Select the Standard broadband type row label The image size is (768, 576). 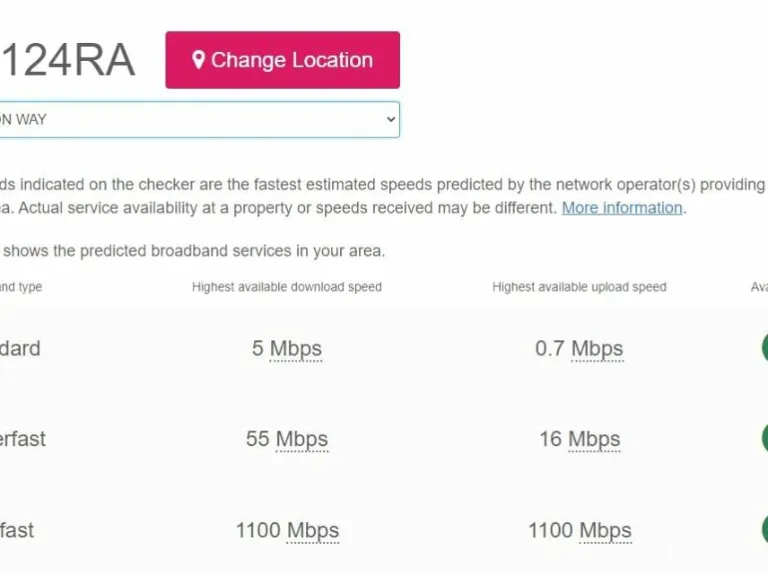pyautogui.click(x=20, y=349)
